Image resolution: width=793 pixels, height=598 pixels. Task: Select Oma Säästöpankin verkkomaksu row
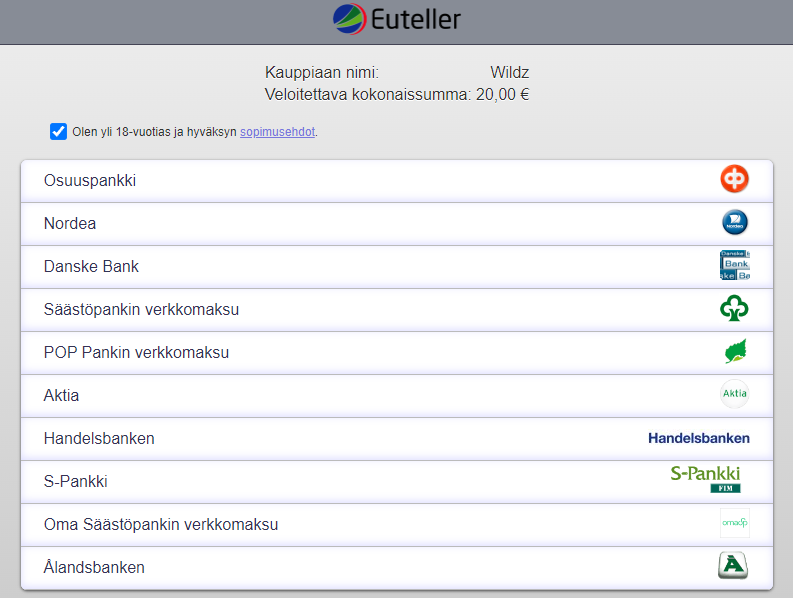tap(397, 525)
